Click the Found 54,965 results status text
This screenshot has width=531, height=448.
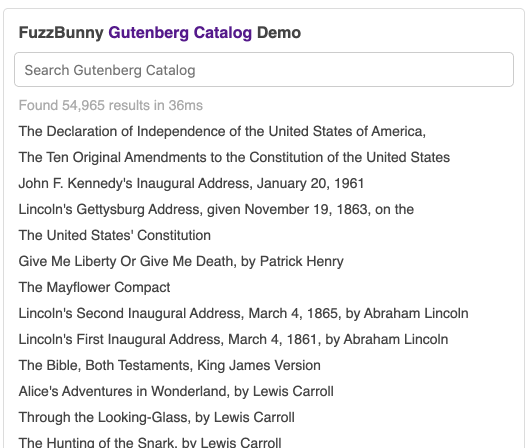click(x=111, y=105)
